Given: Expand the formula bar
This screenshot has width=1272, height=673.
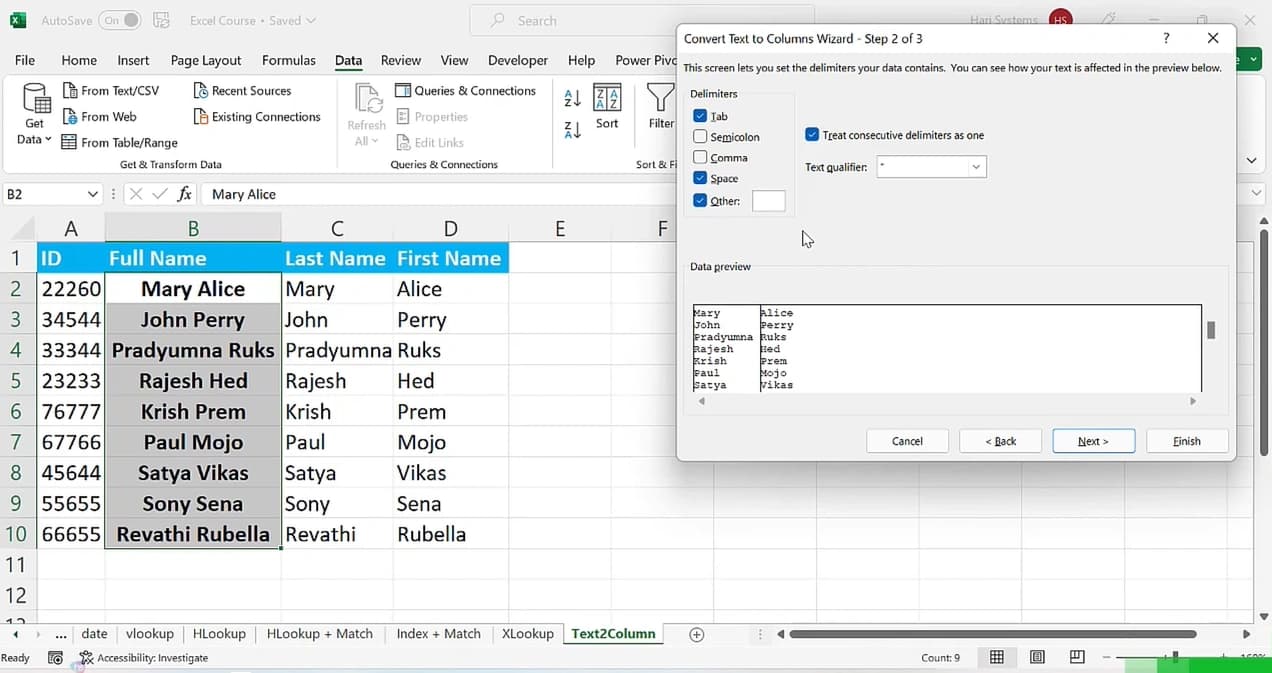Looking at the screenshot, I should (x=1257, y=194).
